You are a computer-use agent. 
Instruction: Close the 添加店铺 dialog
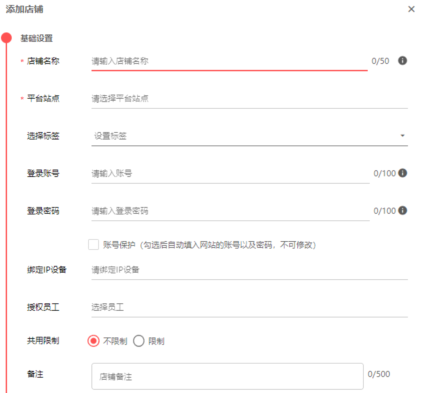pyautogui.click(x=411, y=9)
